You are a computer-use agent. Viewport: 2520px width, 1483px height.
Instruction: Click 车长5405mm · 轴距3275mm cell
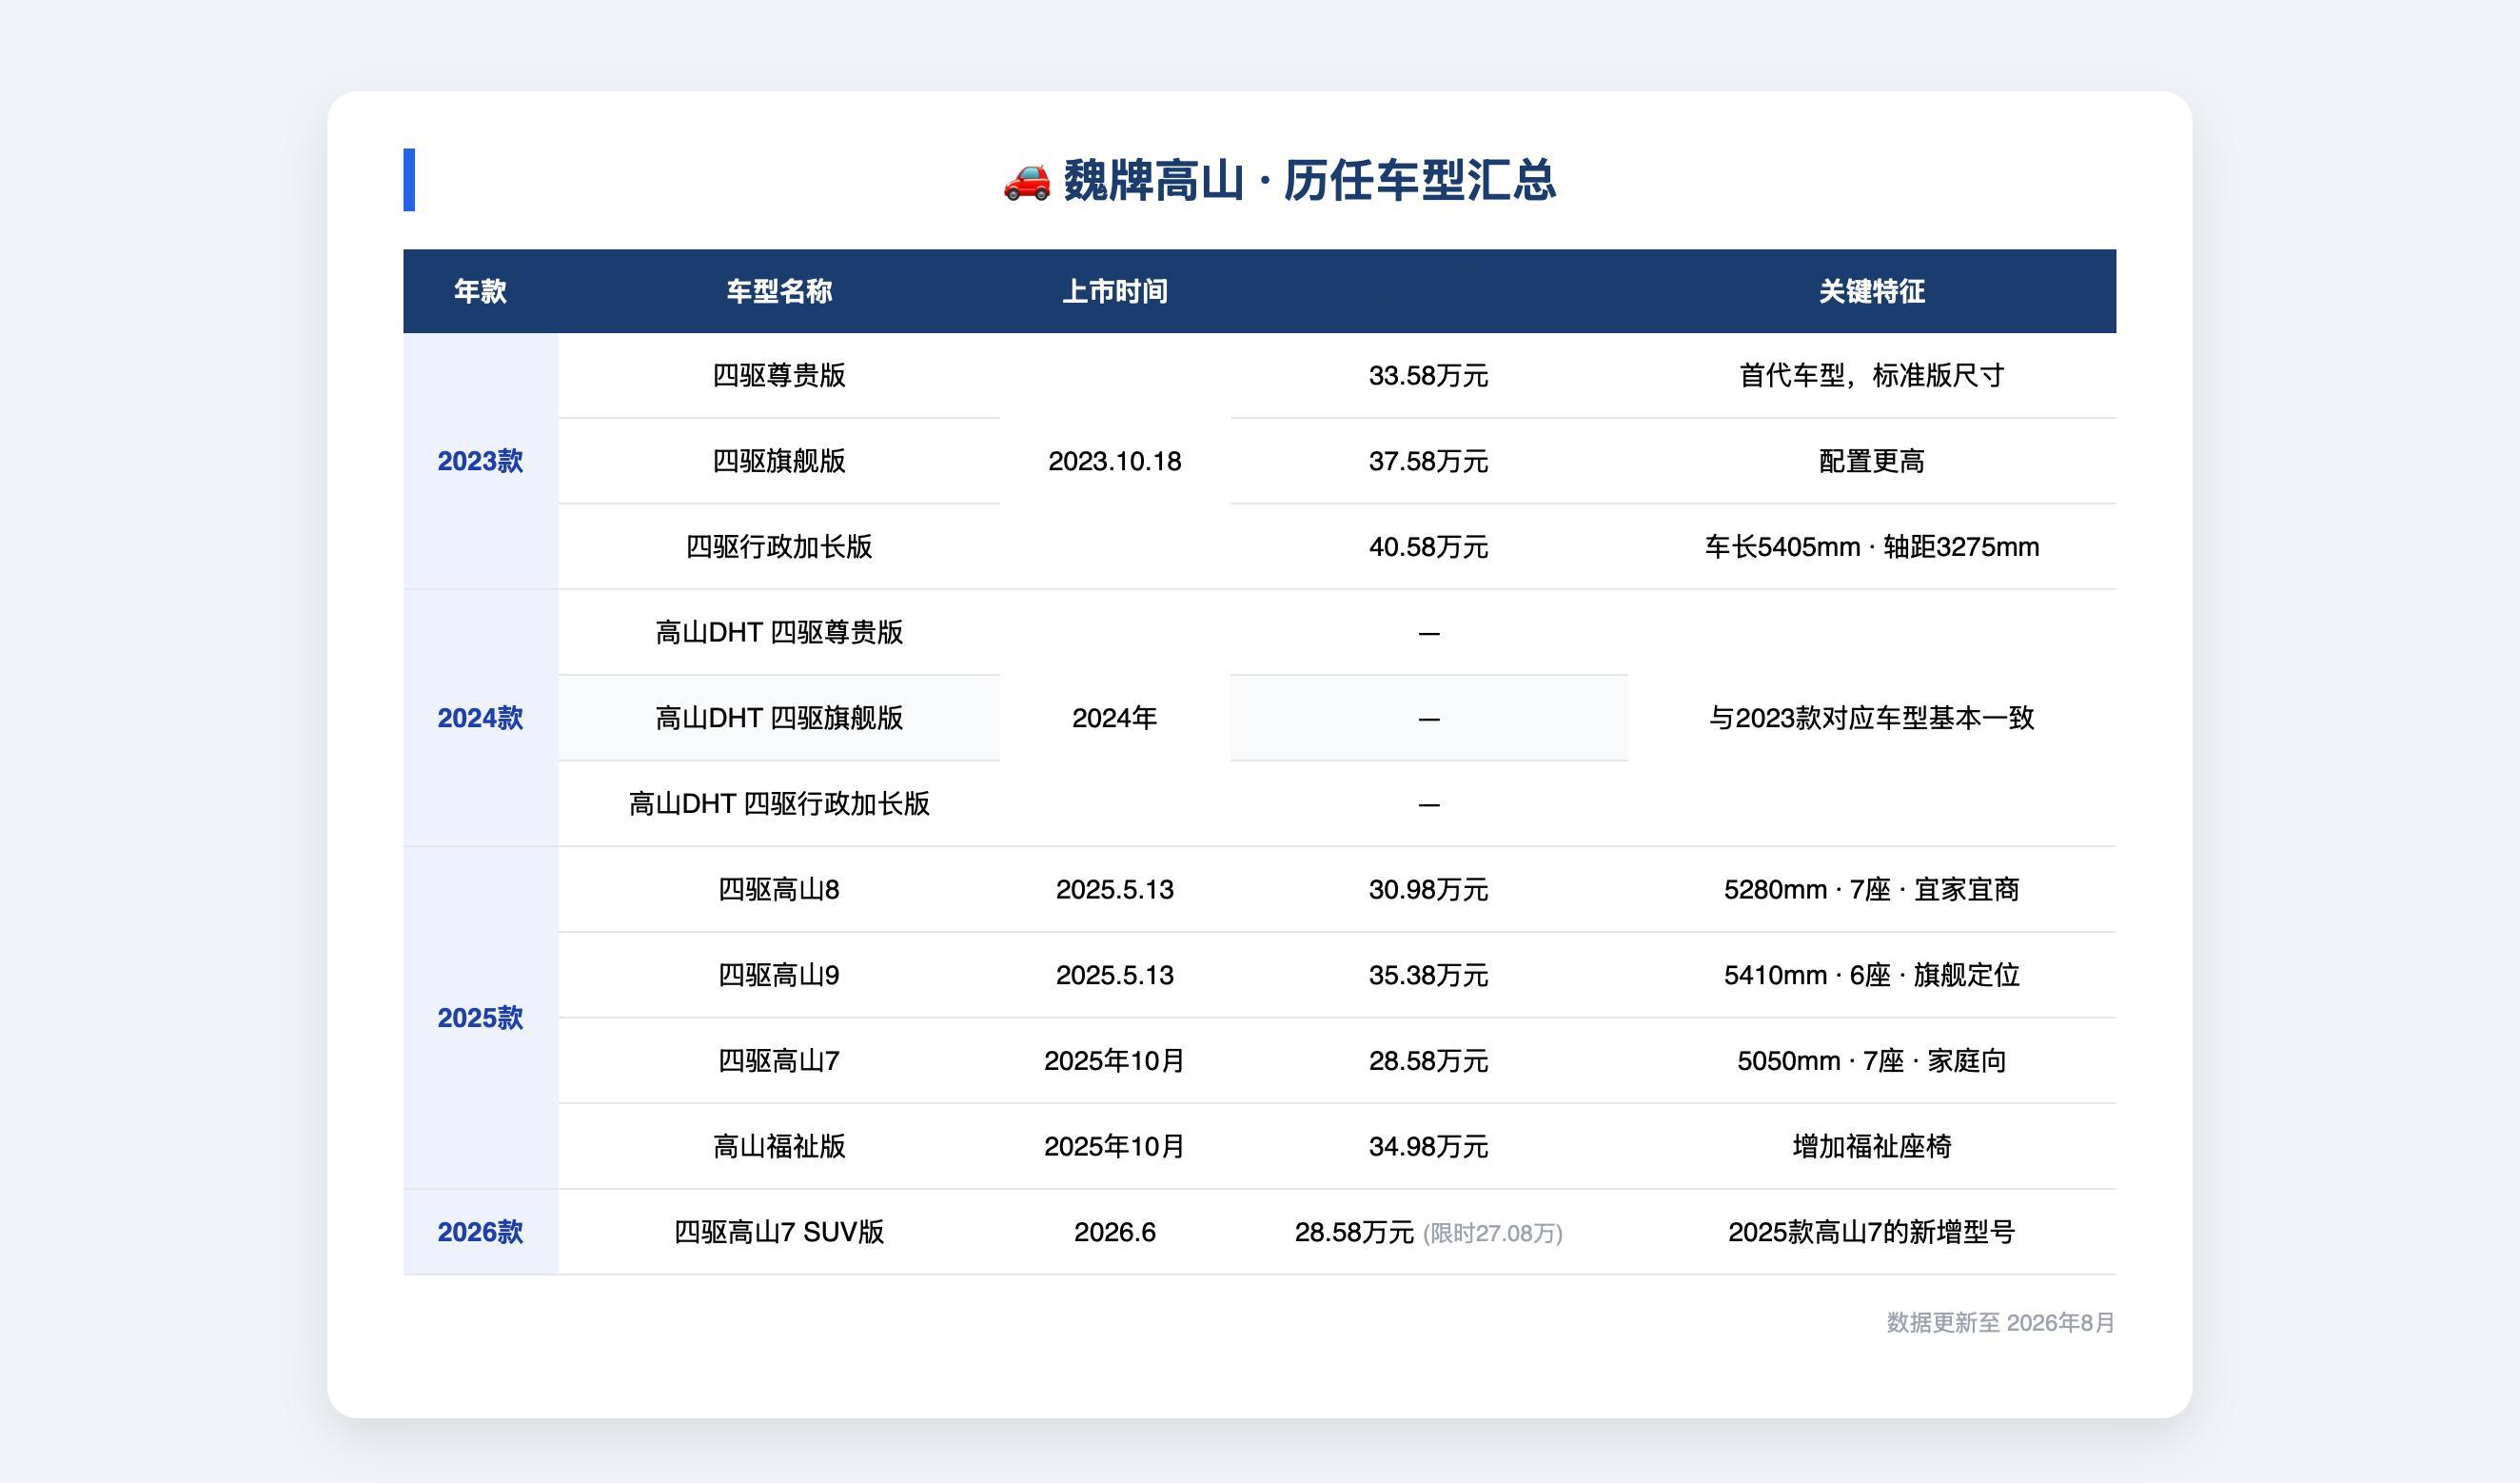(x=1871, y=547)
